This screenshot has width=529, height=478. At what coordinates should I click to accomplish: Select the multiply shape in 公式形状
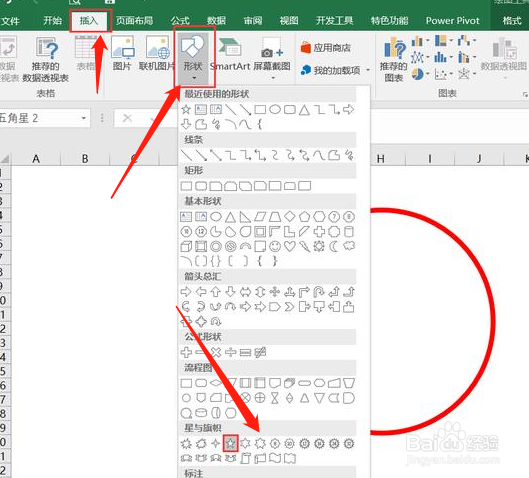[x=216, y=352]
